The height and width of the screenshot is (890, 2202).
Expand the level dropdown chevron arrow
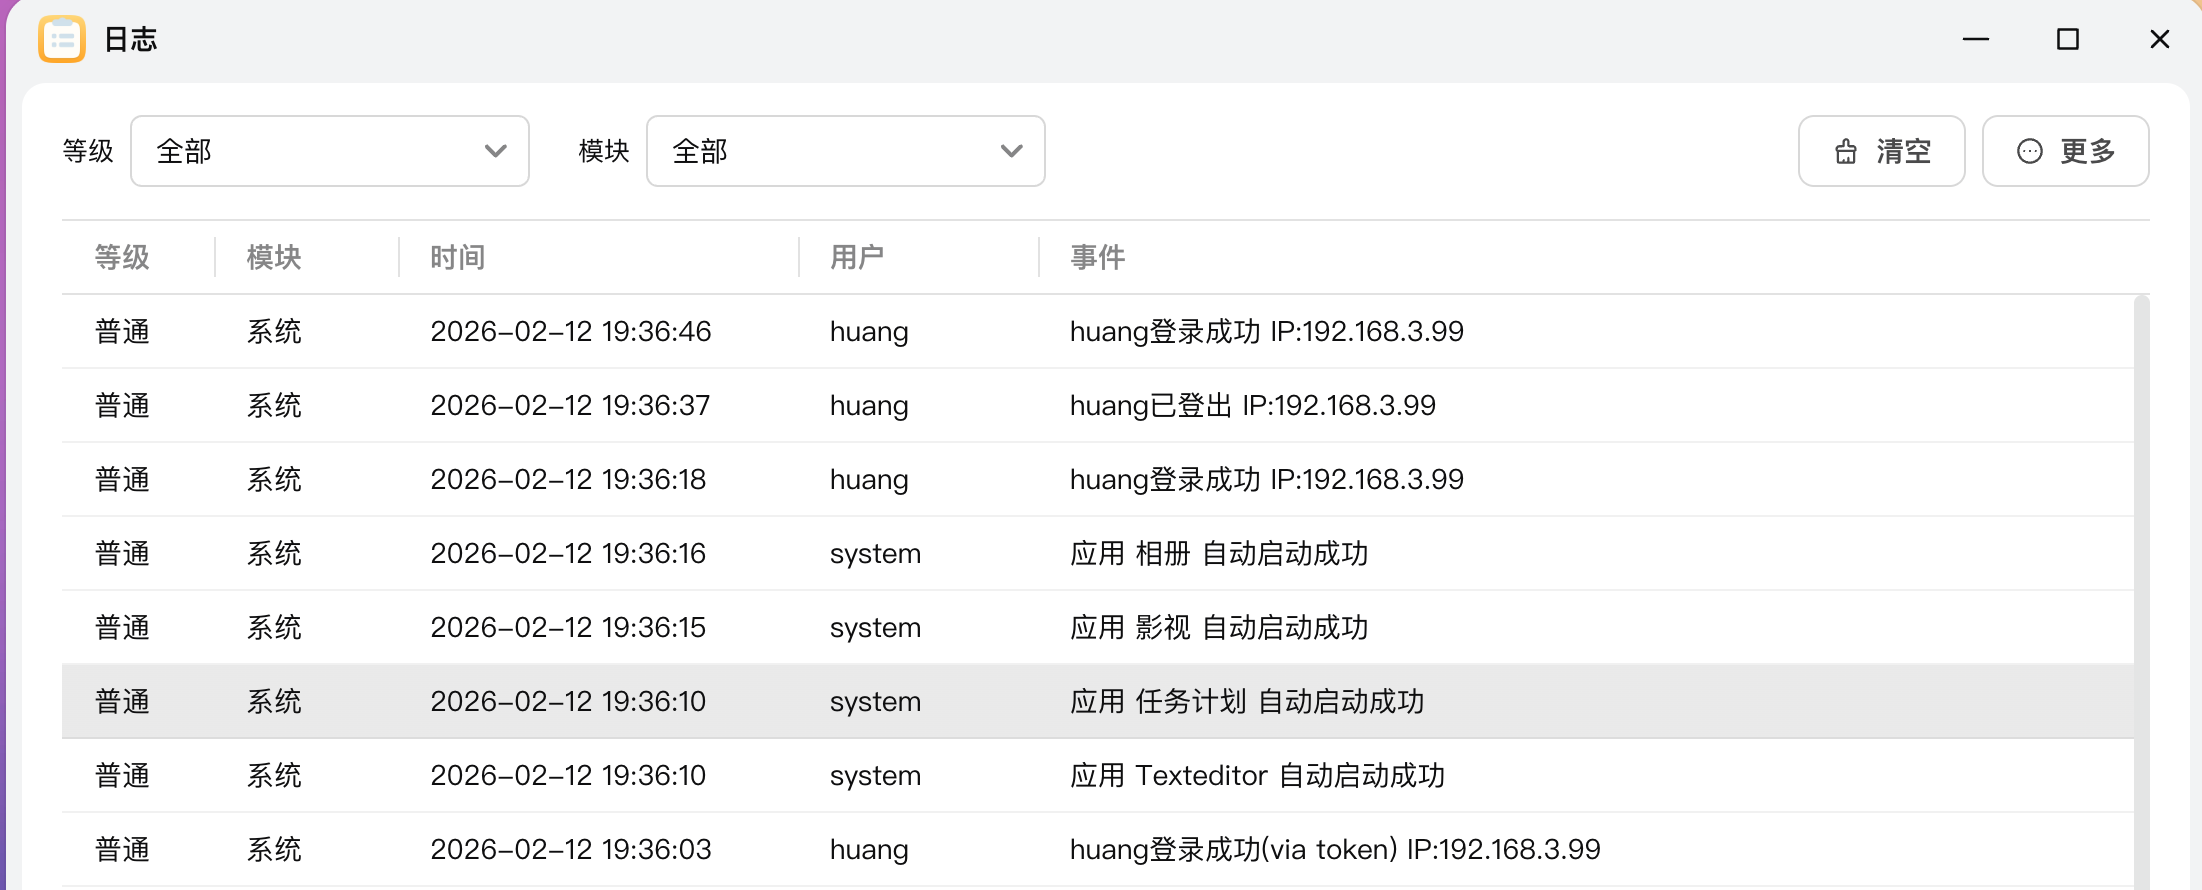[x=495, y=152]
